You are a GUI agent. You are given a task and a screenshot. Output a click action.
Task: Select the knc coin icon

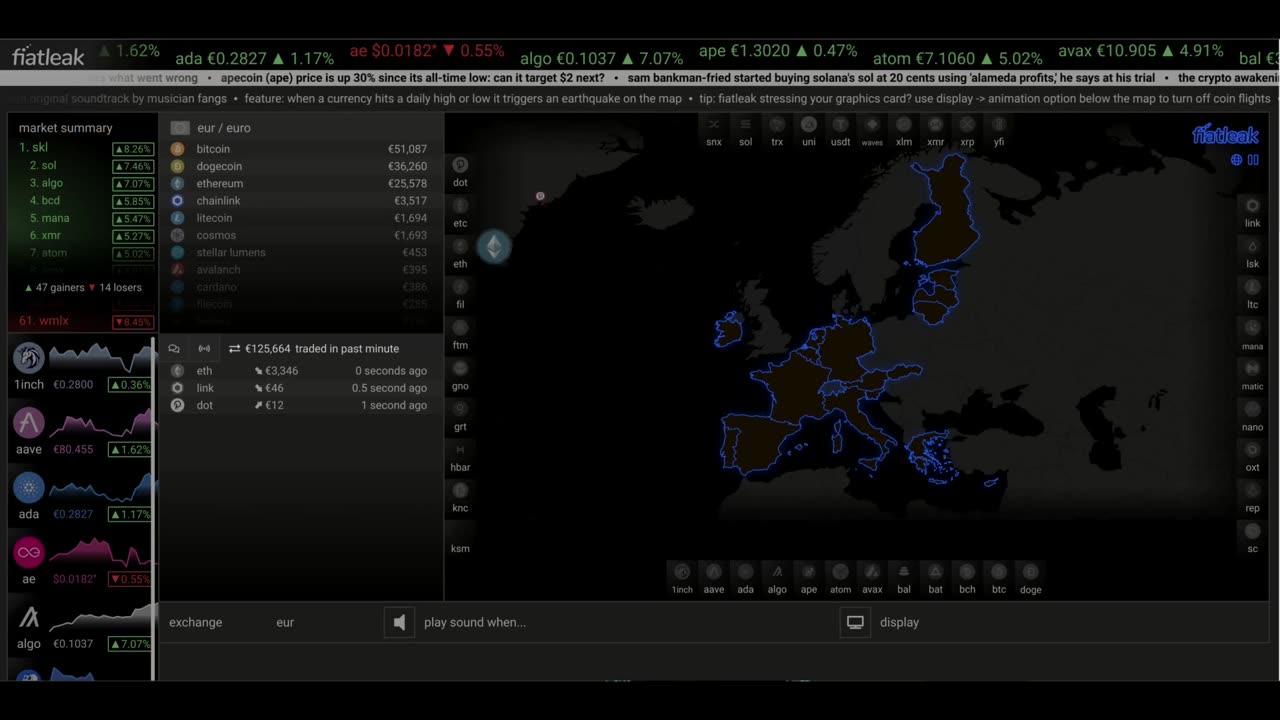point(460,490)
